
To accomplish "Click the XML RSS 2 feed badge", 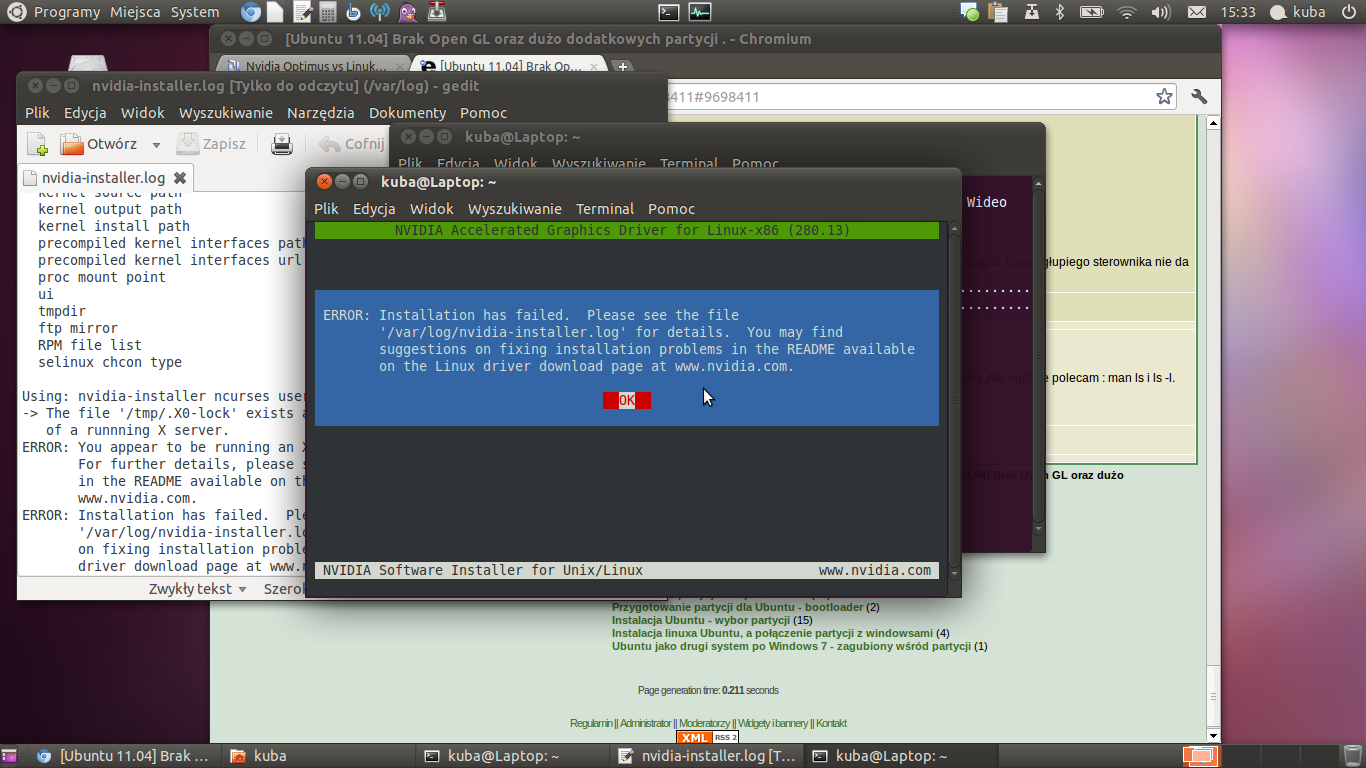I will 708,737.
